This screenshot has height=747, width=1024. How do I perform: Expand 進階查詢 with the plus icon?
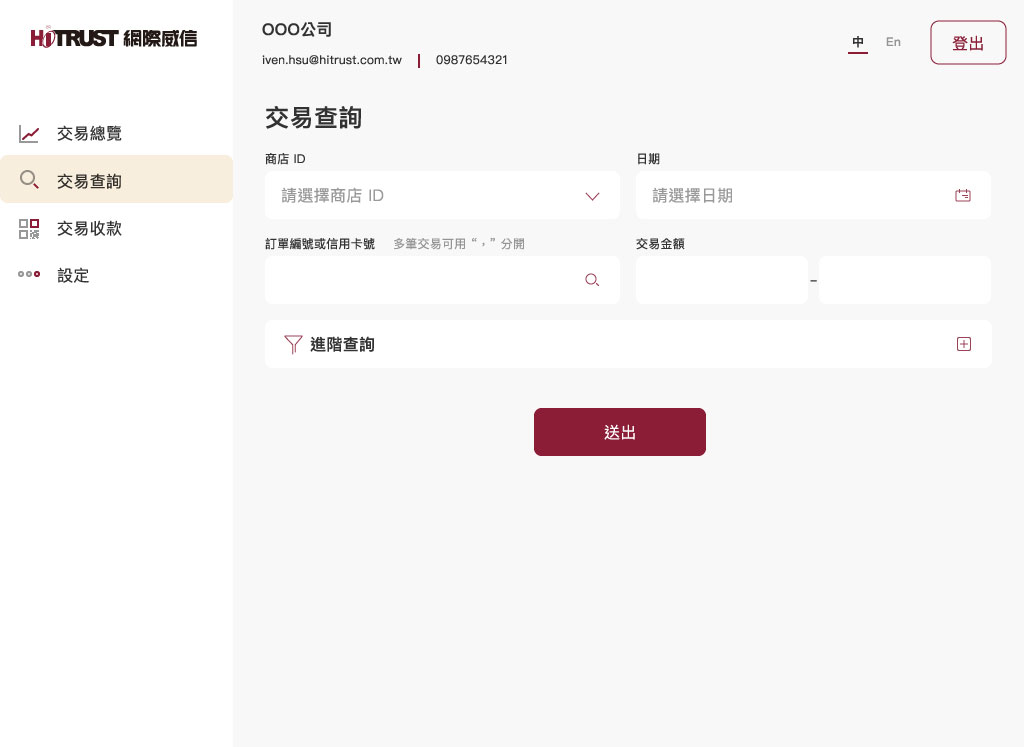[x=964, y=344]
